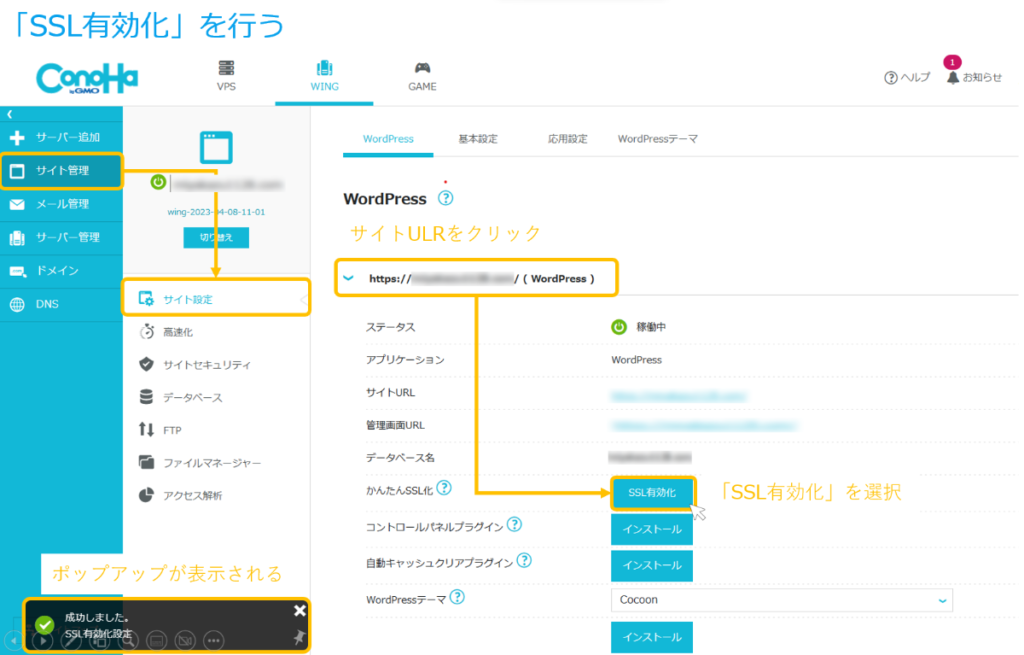Click the envelope icon for メール管理

(18, 204)
